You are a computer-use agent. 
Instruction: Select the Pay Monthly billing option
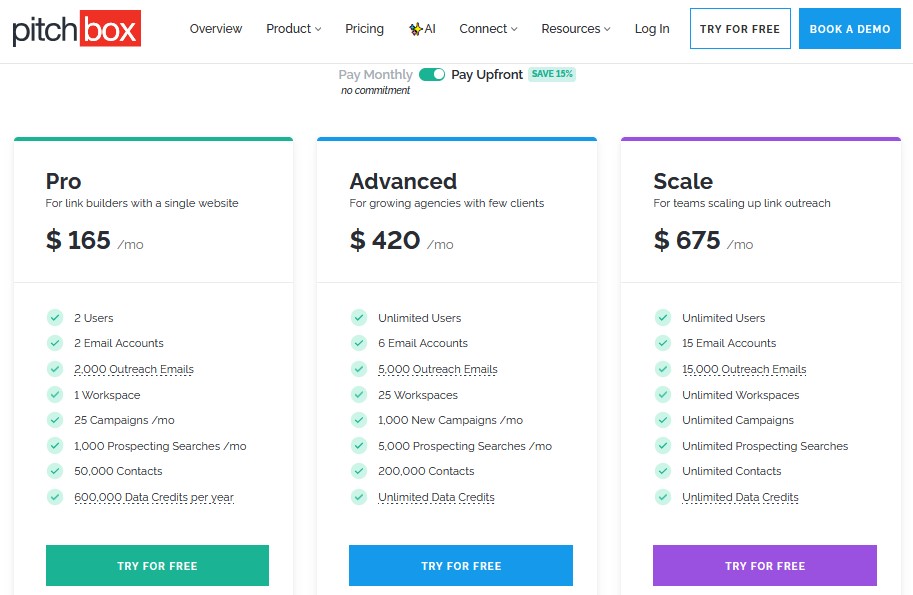(x=375, y=75)
